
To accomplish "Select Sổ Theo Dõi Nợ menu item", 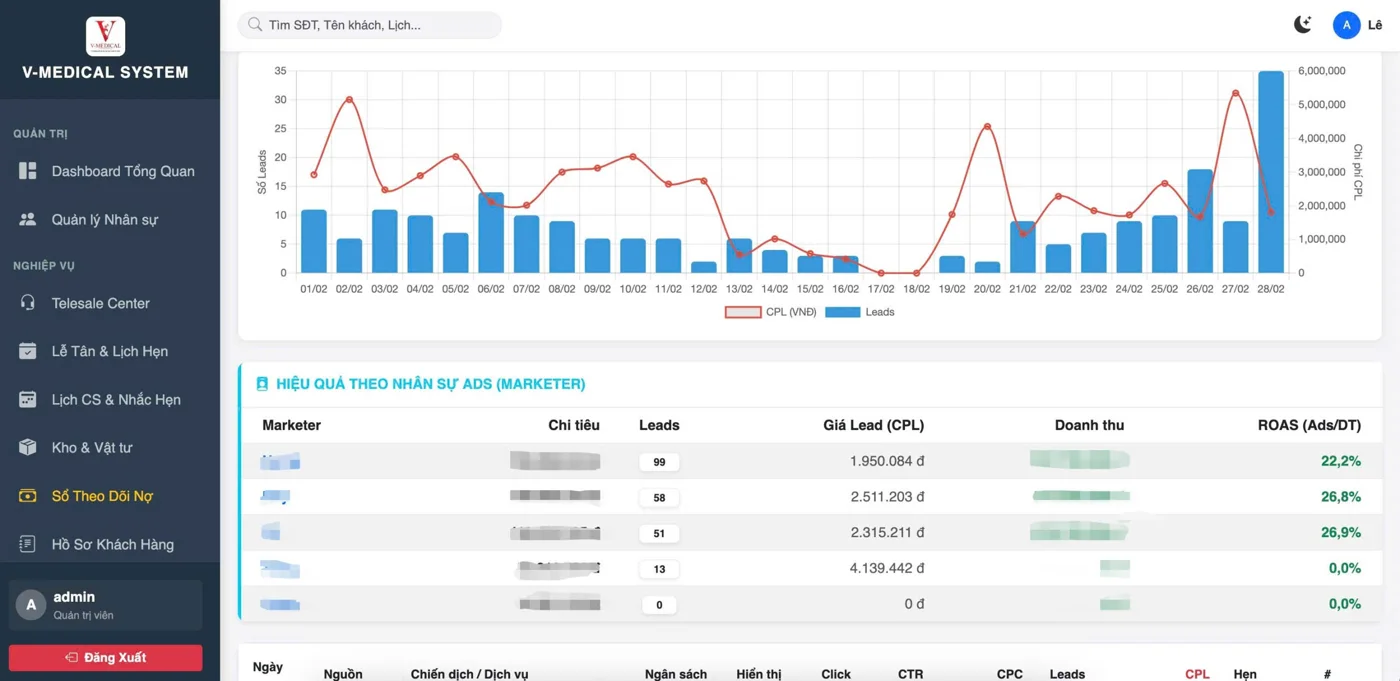I will pos(110,496).
